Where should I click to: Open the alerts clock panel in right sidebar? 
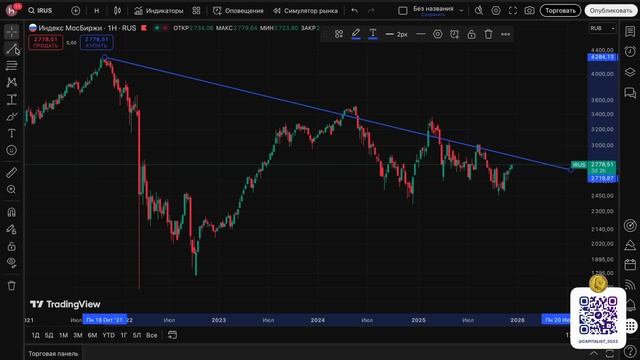(x=630, y=51)
